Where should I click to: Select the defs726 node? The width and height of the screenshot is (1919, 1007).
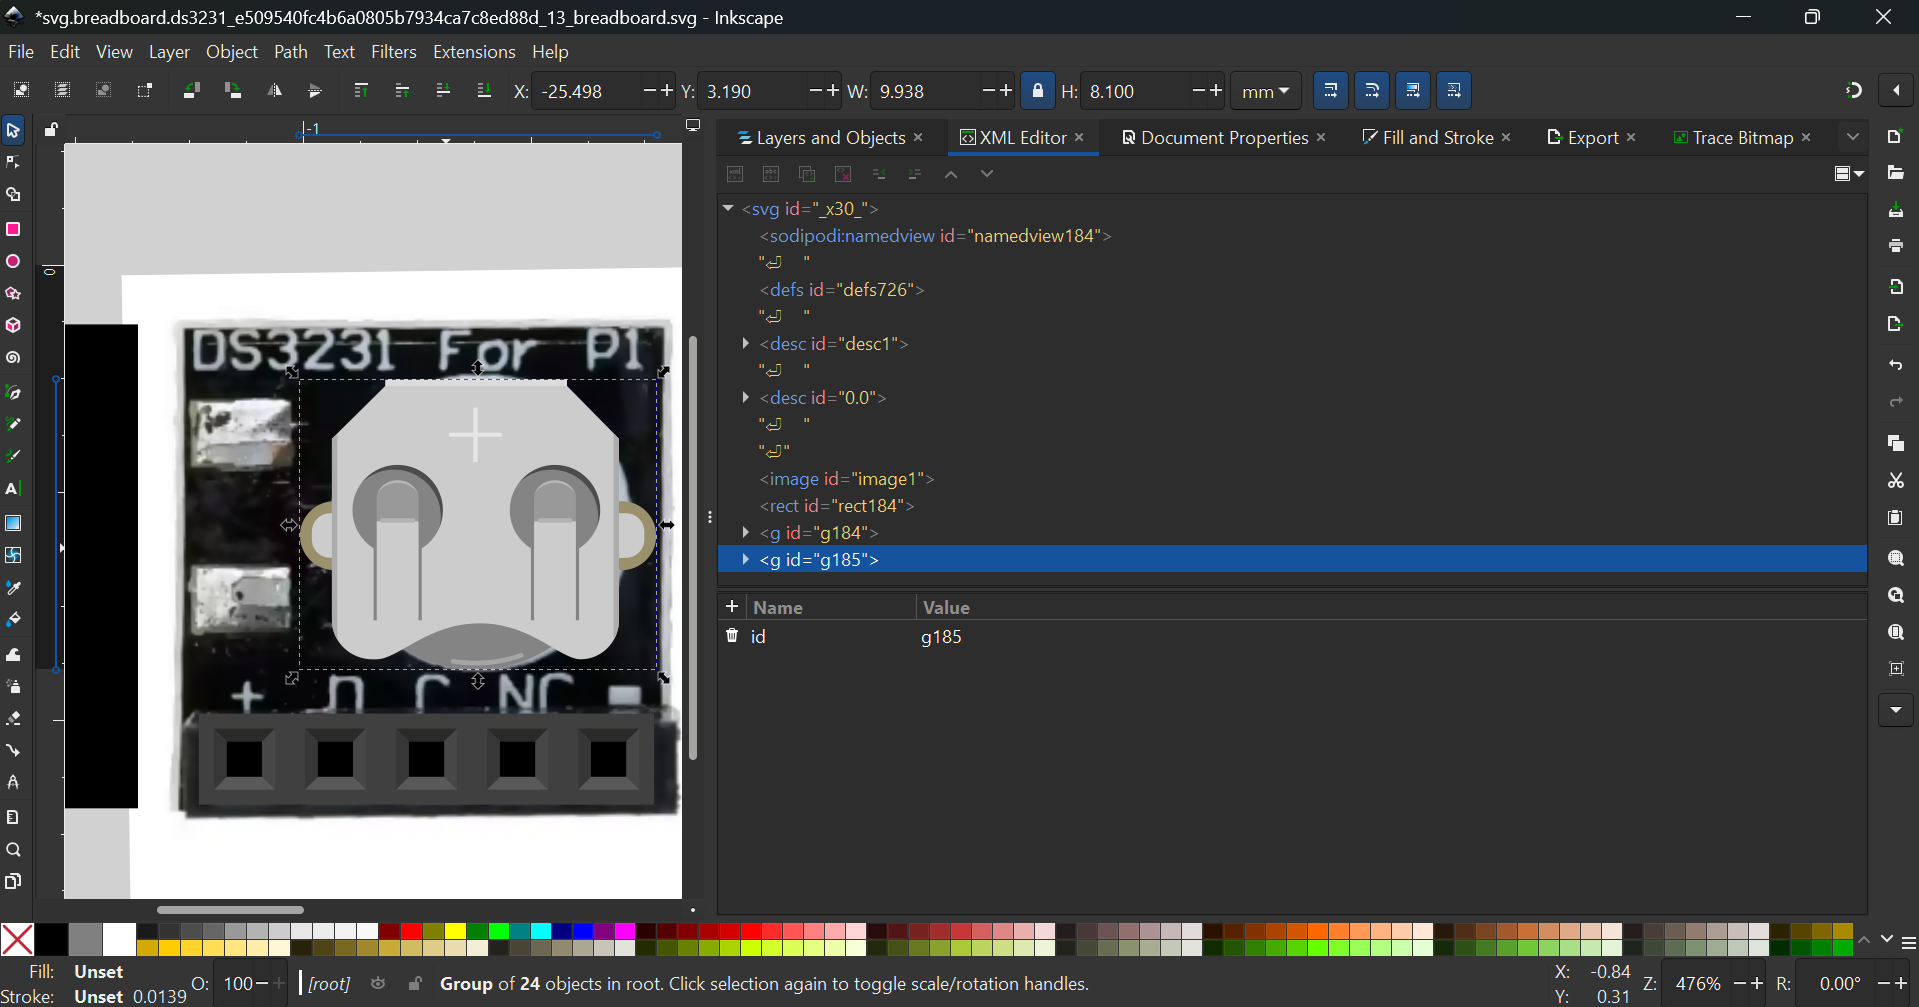(x=841, y=289)
